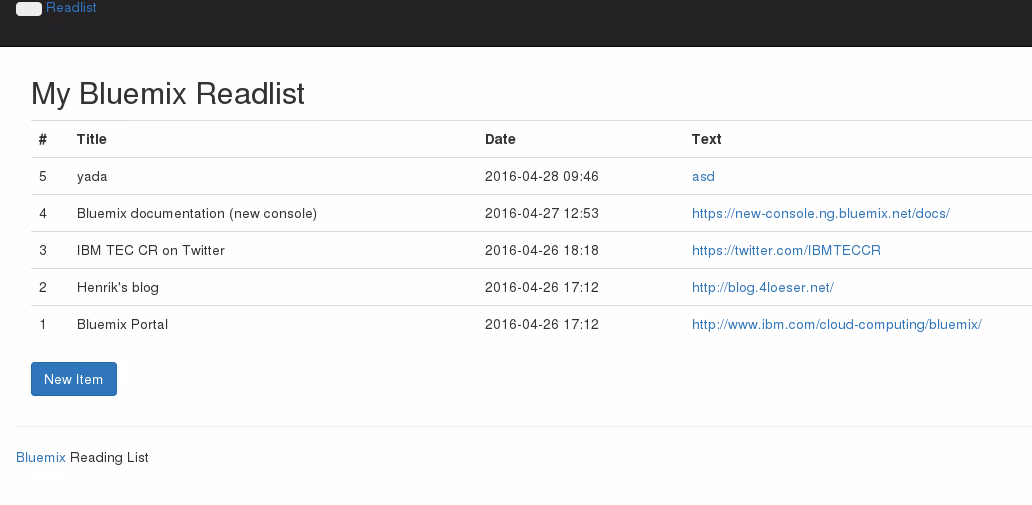This screenshot has width=1032, height=505.
Task: Select the 'IBM TEC CR on Twitter' title
Action: pos(151,250)
